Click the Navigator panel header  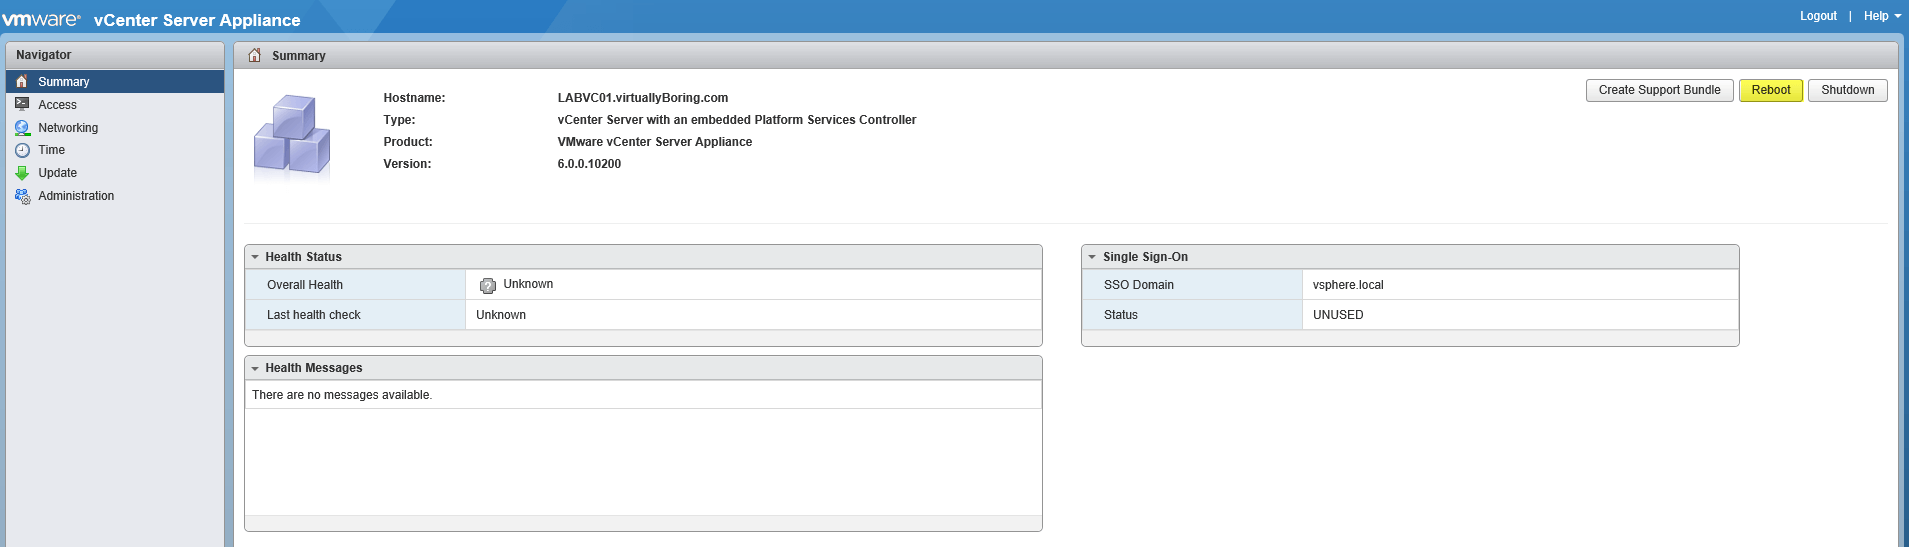[115, 55]
